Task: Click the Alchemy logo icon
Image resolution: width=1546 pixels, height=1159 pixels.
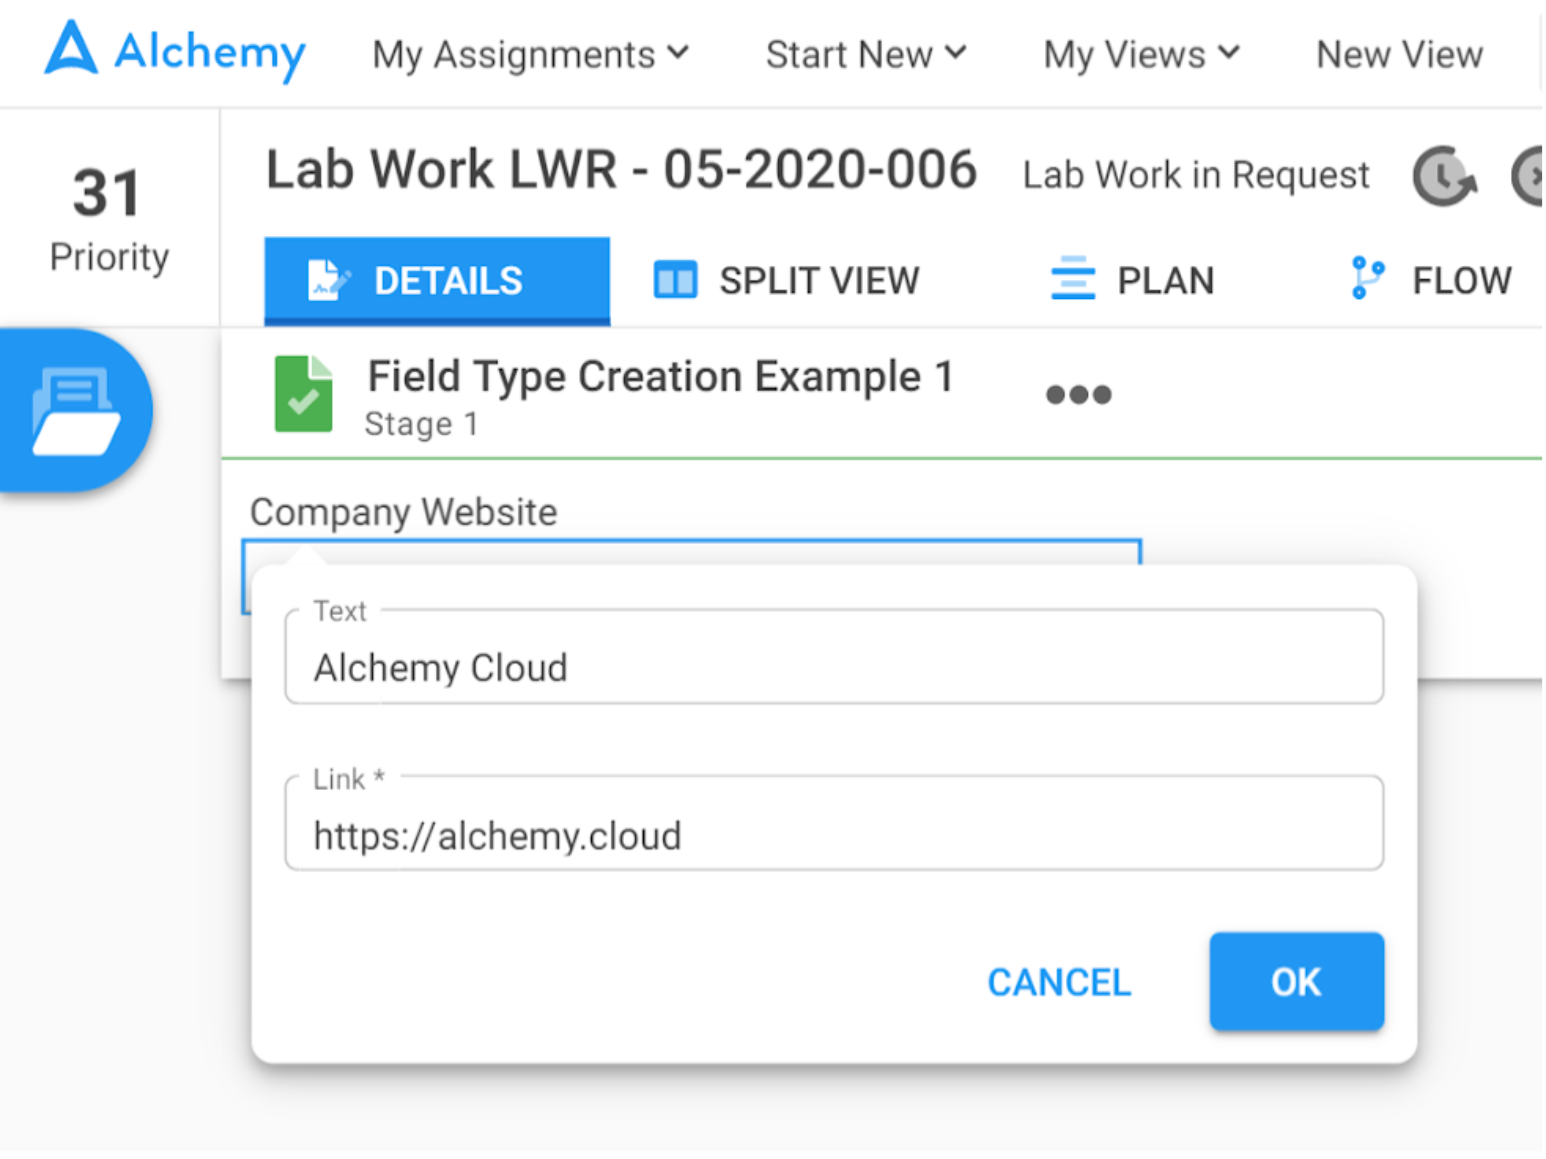Action: click(72, 50)
